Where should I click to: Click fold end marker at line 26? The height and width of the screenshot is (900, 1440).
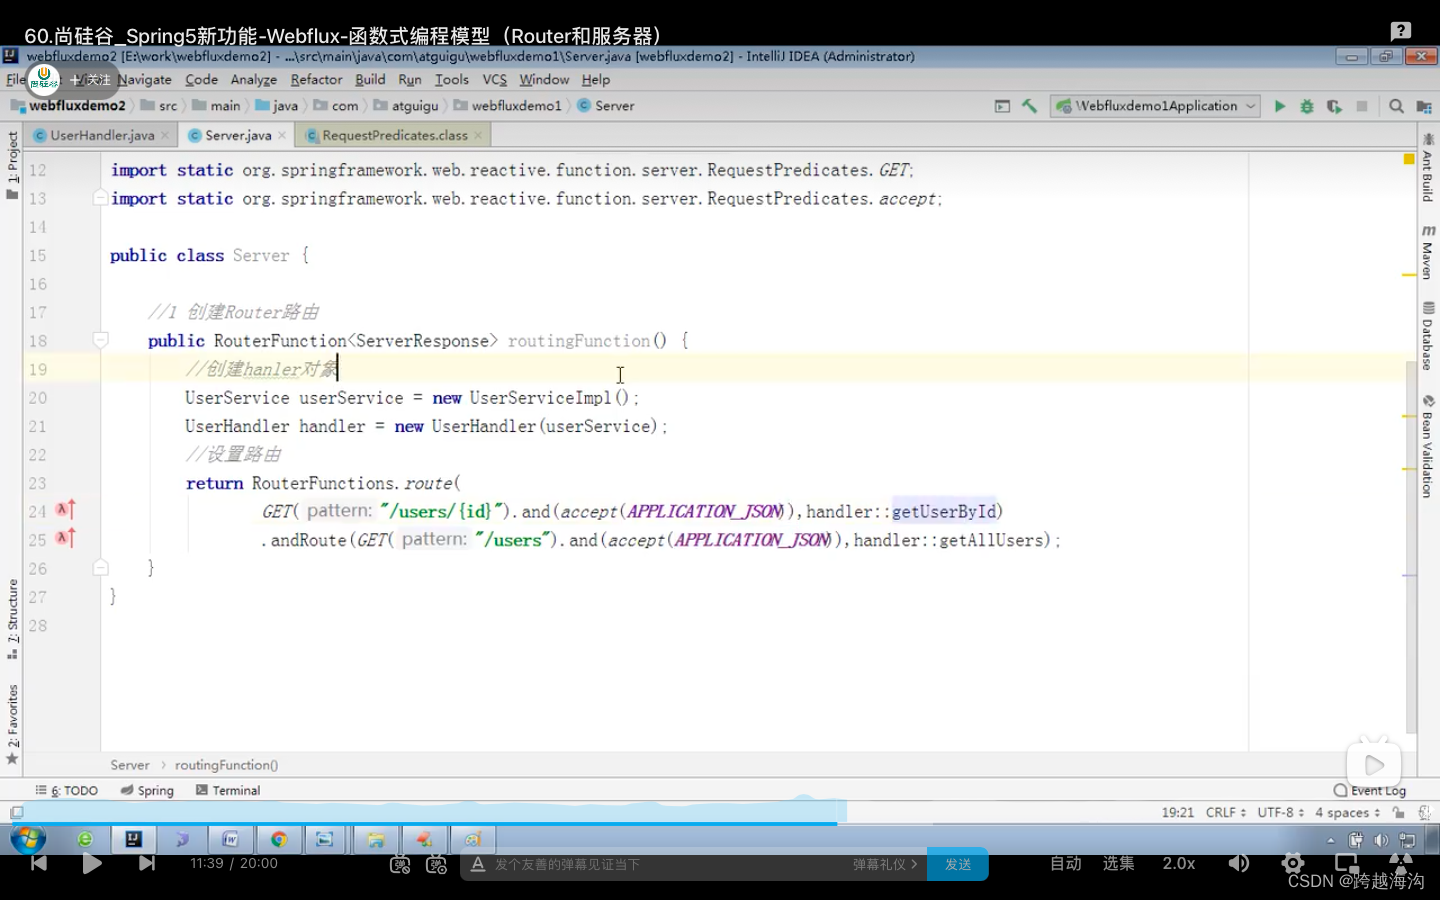point(100,567)
